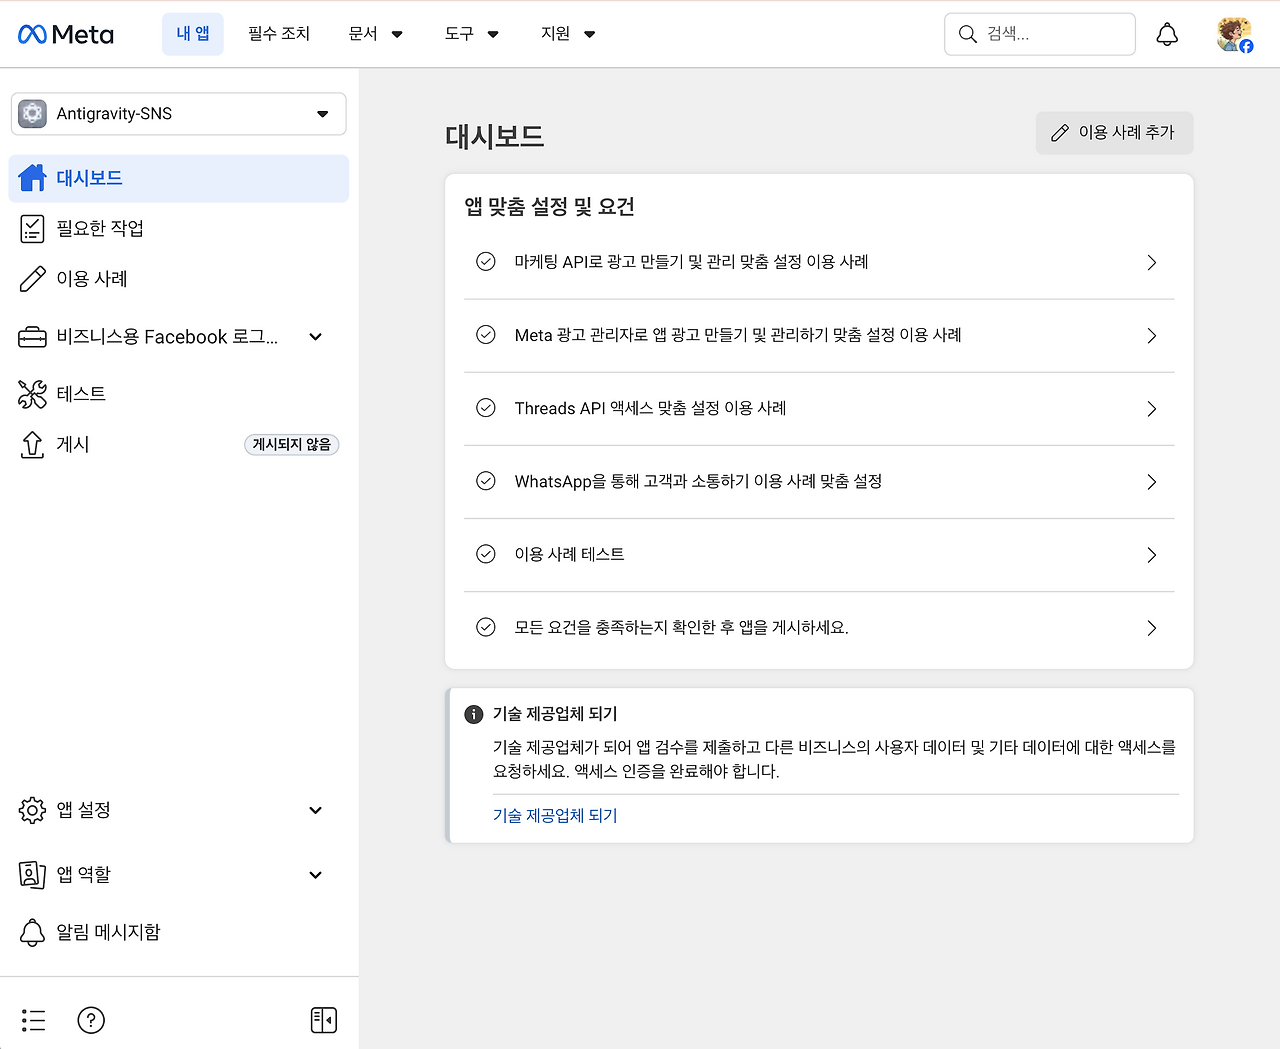1280x1049 pixels.
Task: Open 모든 요건을 충족하는지 확인한 후 row text
Action: pos(682,628)
